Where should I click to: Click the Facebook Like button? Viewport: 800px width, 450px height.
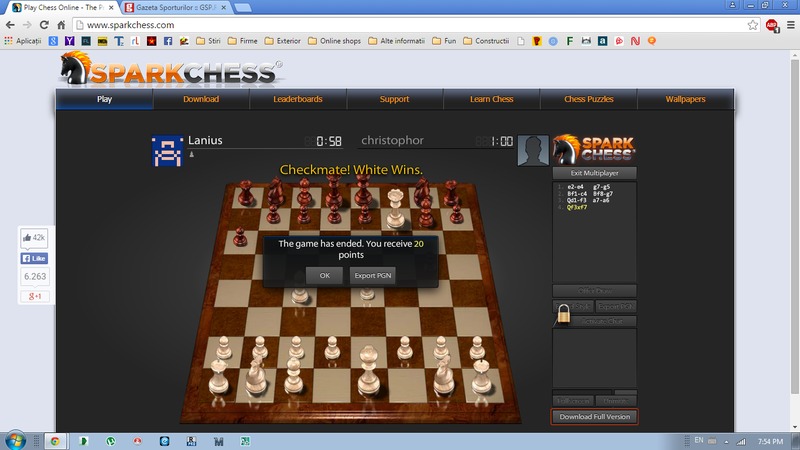coord(34,258)
